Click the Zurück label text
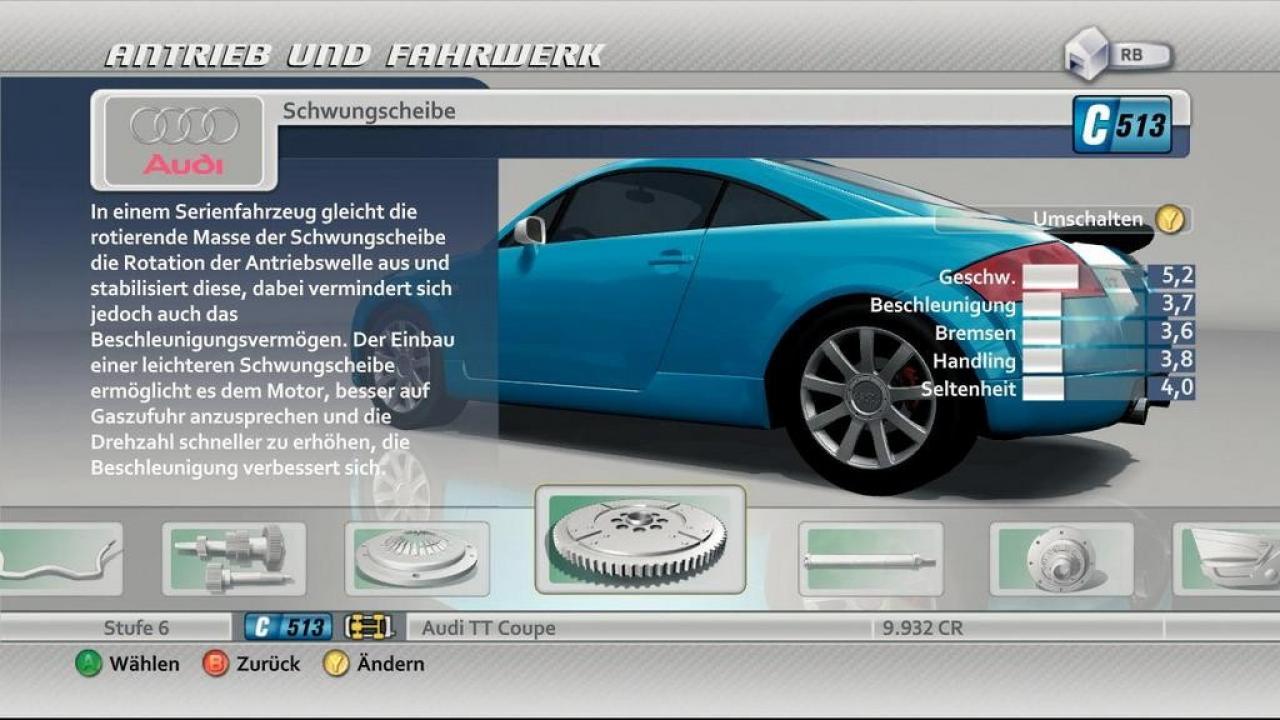Image resolution: width=1280 pixels, height=720 pixels. [x=268, y=664]
